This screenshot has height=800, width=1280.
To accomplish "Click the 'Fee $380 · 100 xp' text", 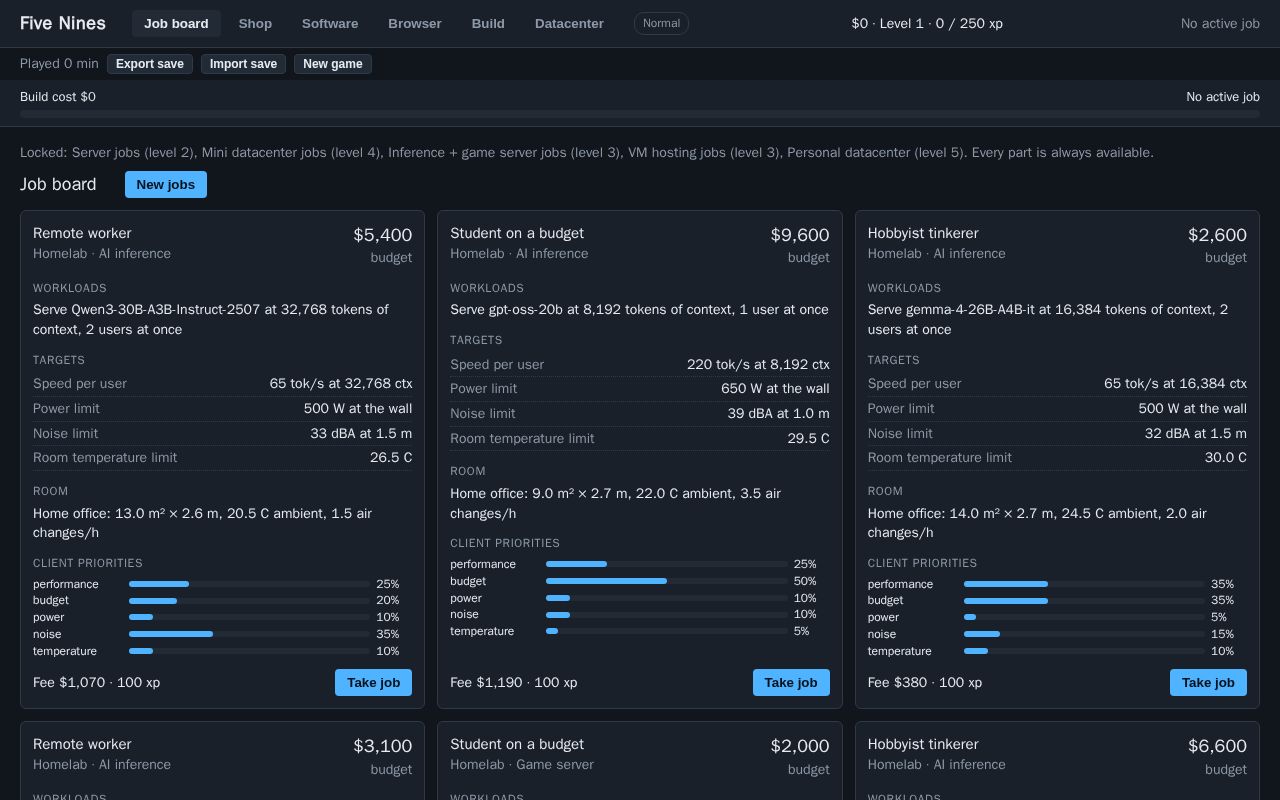I will [925, 682].
